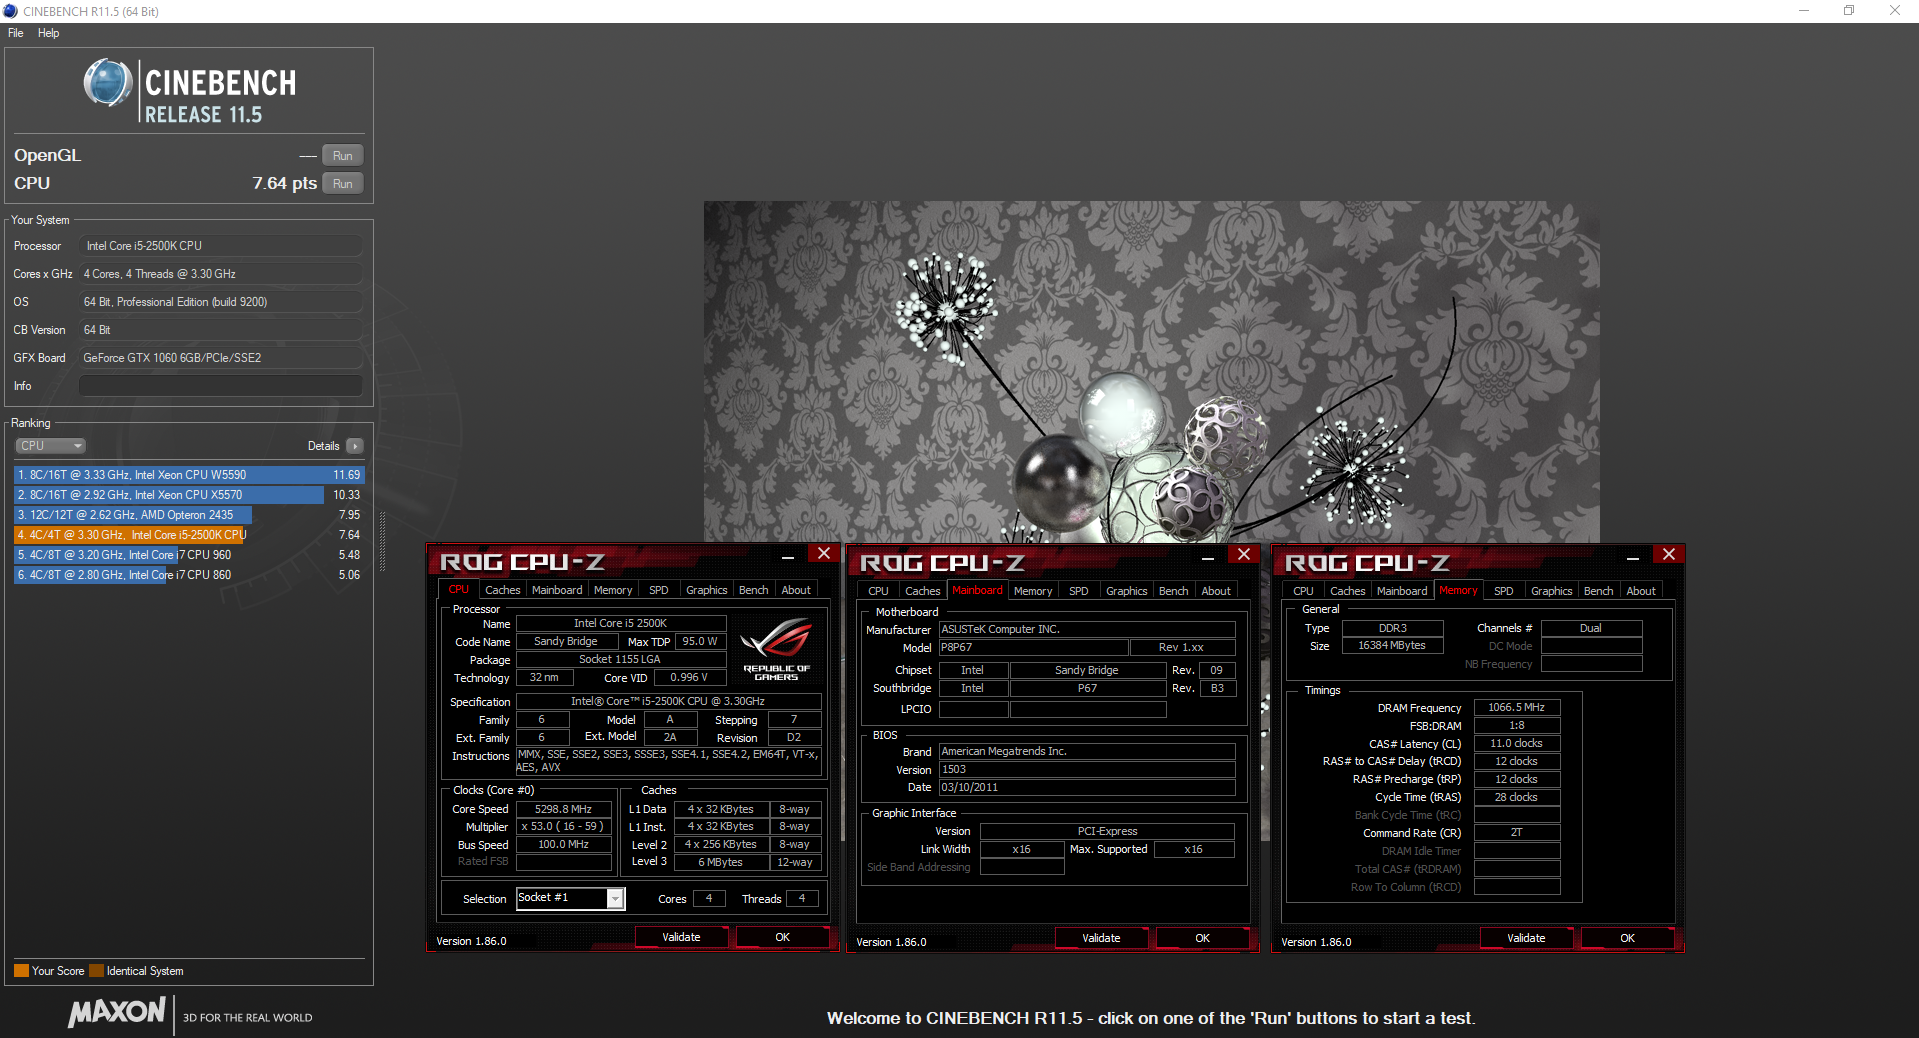The height and width of the screenshot is (1038, 1919).
Task: Open CPU tab in Mainboard CPU-Z window
Action: [x=878, y=591]
